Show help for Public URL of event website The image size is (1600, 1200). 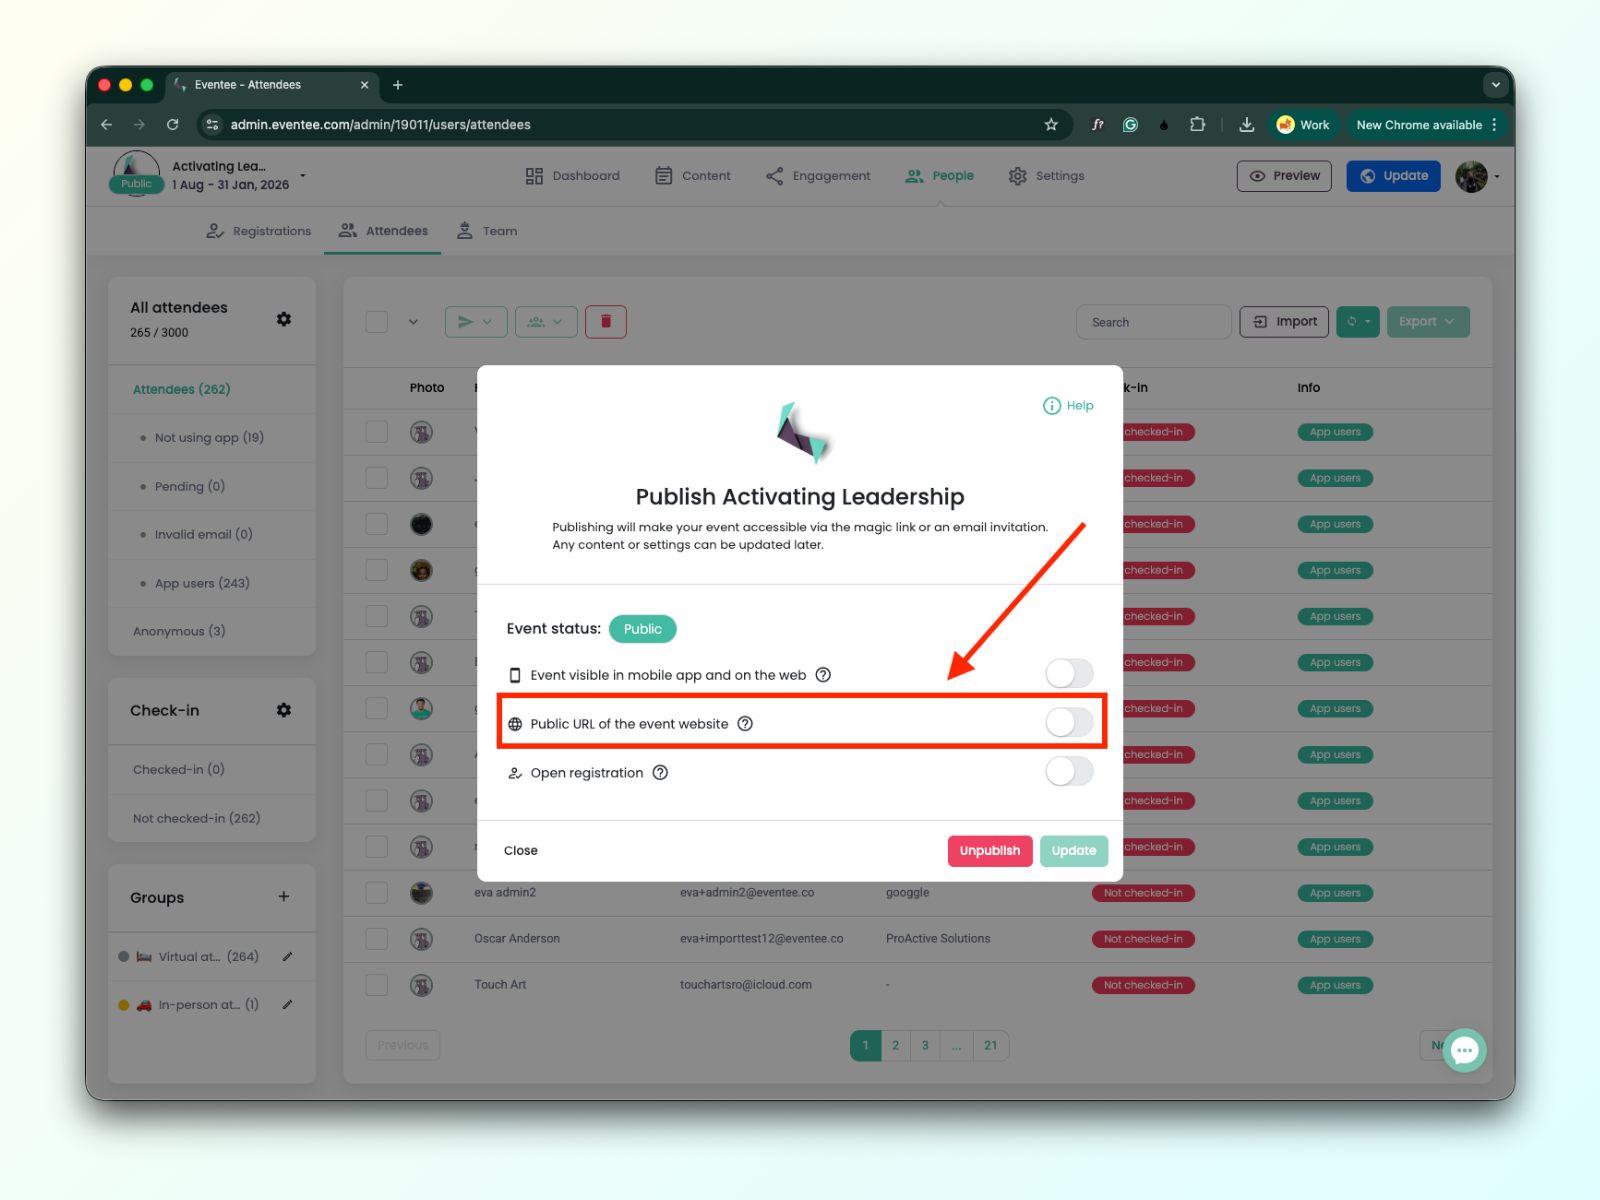click(745, 724)
